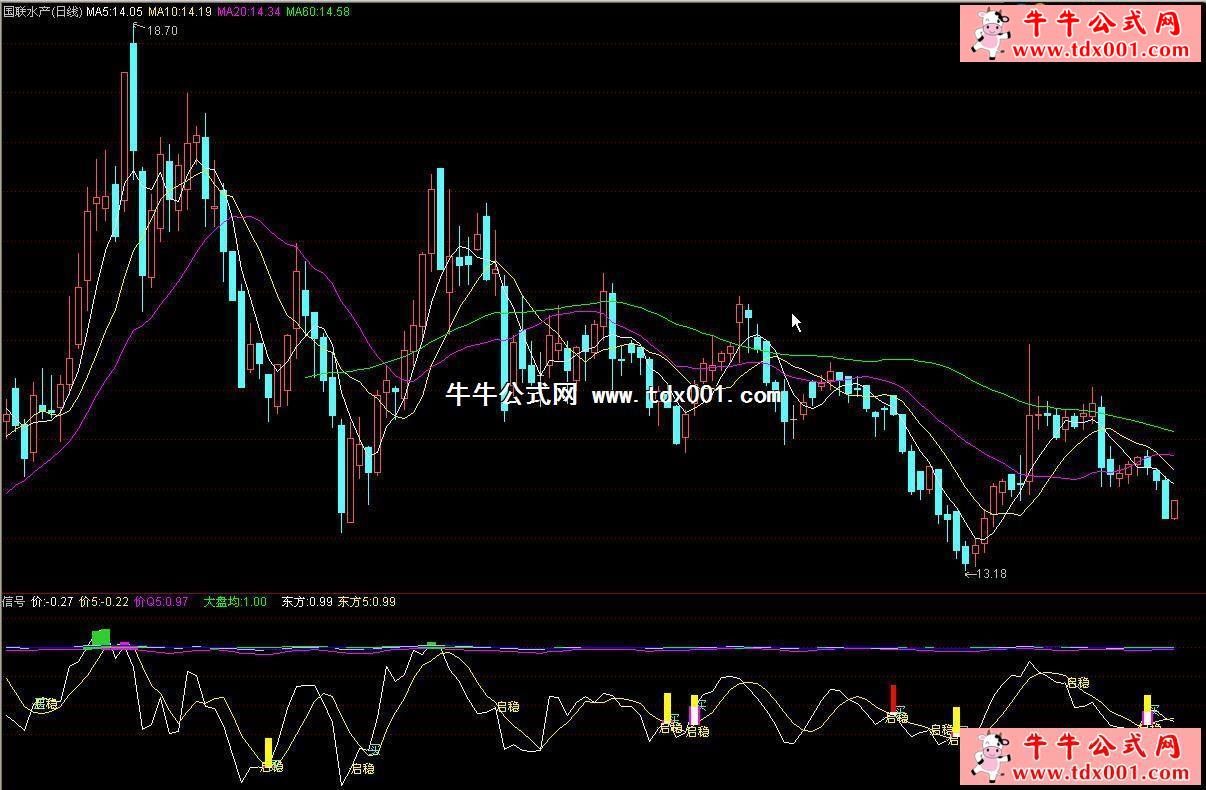Screen dimensions: 1206x790
Task: Click the 13.18 lowest price label
Action: pos(991,574)
